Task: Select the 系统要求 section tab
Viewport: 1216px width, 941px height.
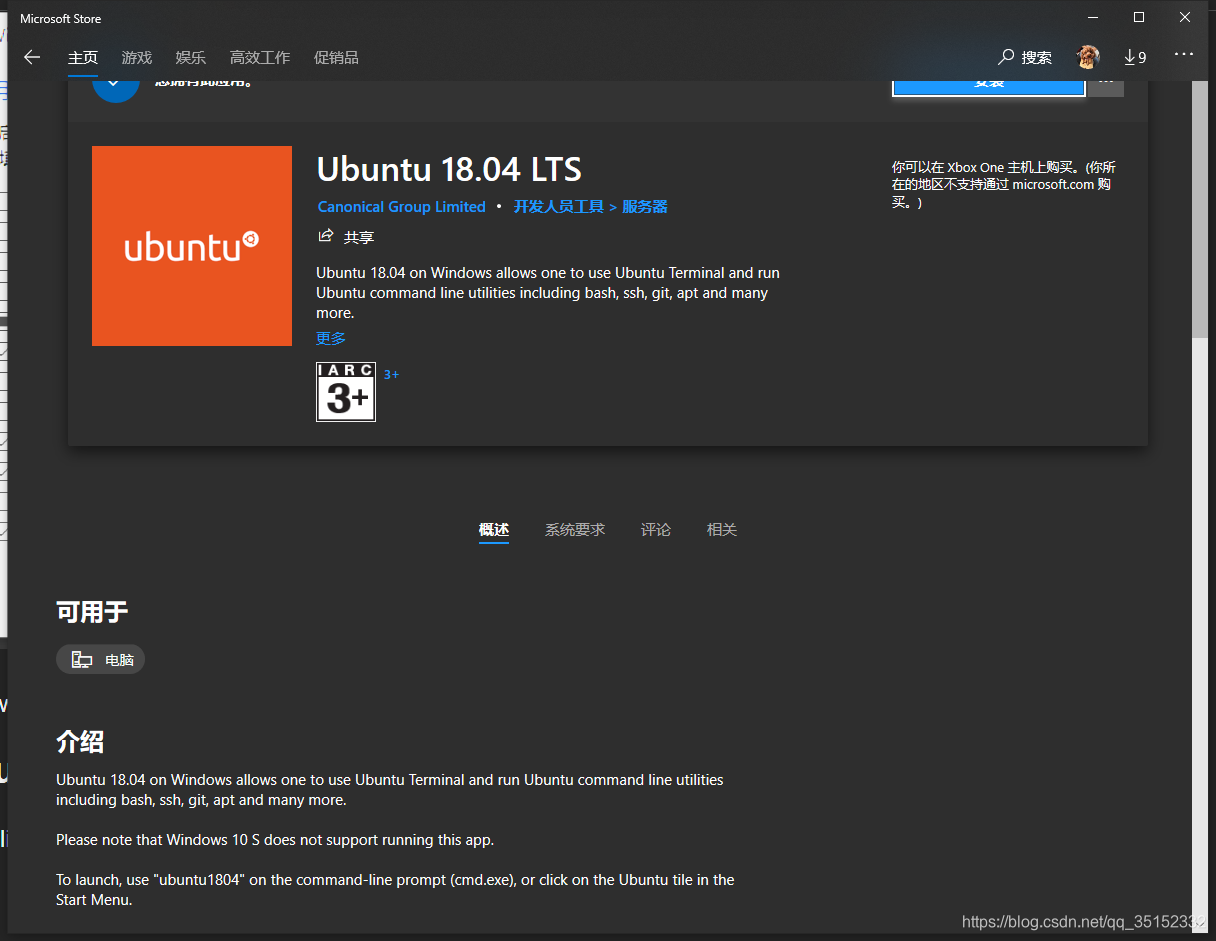Action: coord(575,530)
